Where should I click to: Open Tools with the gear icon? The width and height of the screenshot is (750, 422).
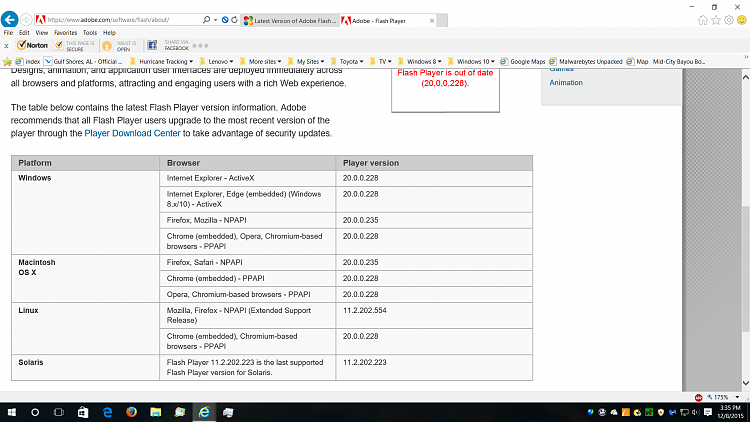coord(728,20)
